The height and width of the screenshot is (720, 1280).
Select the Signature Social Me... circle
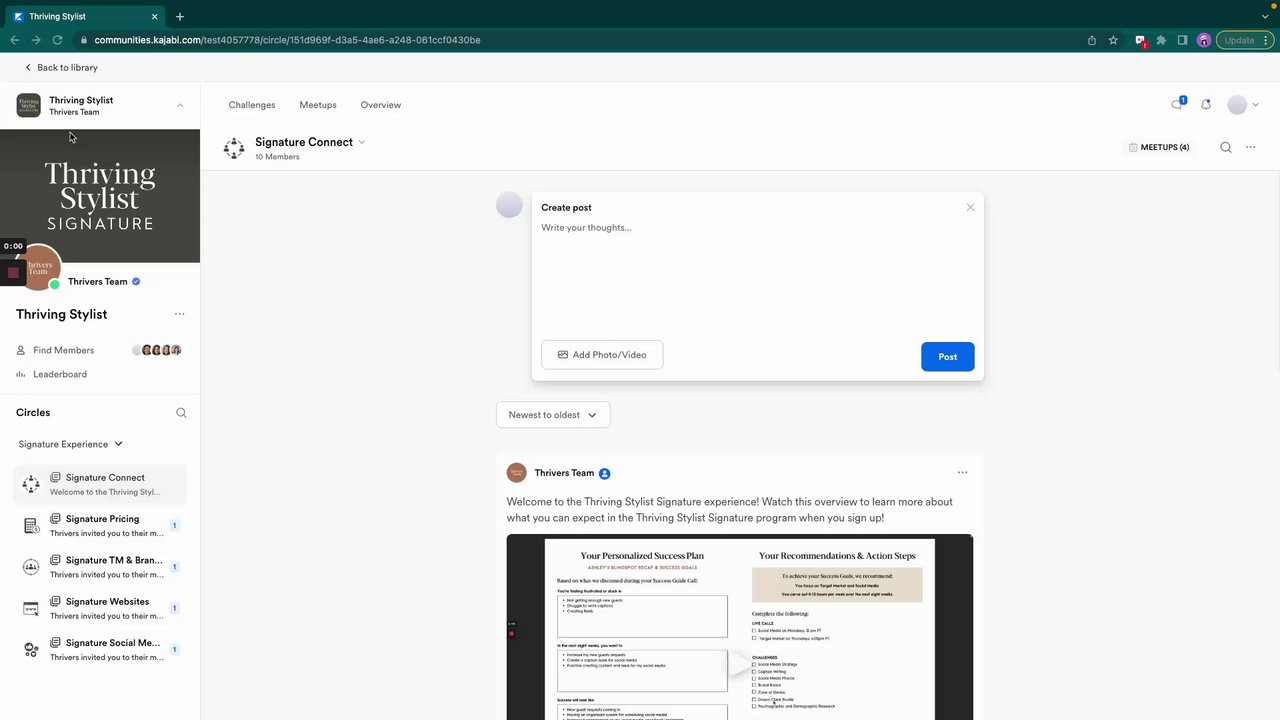[100, 650]
